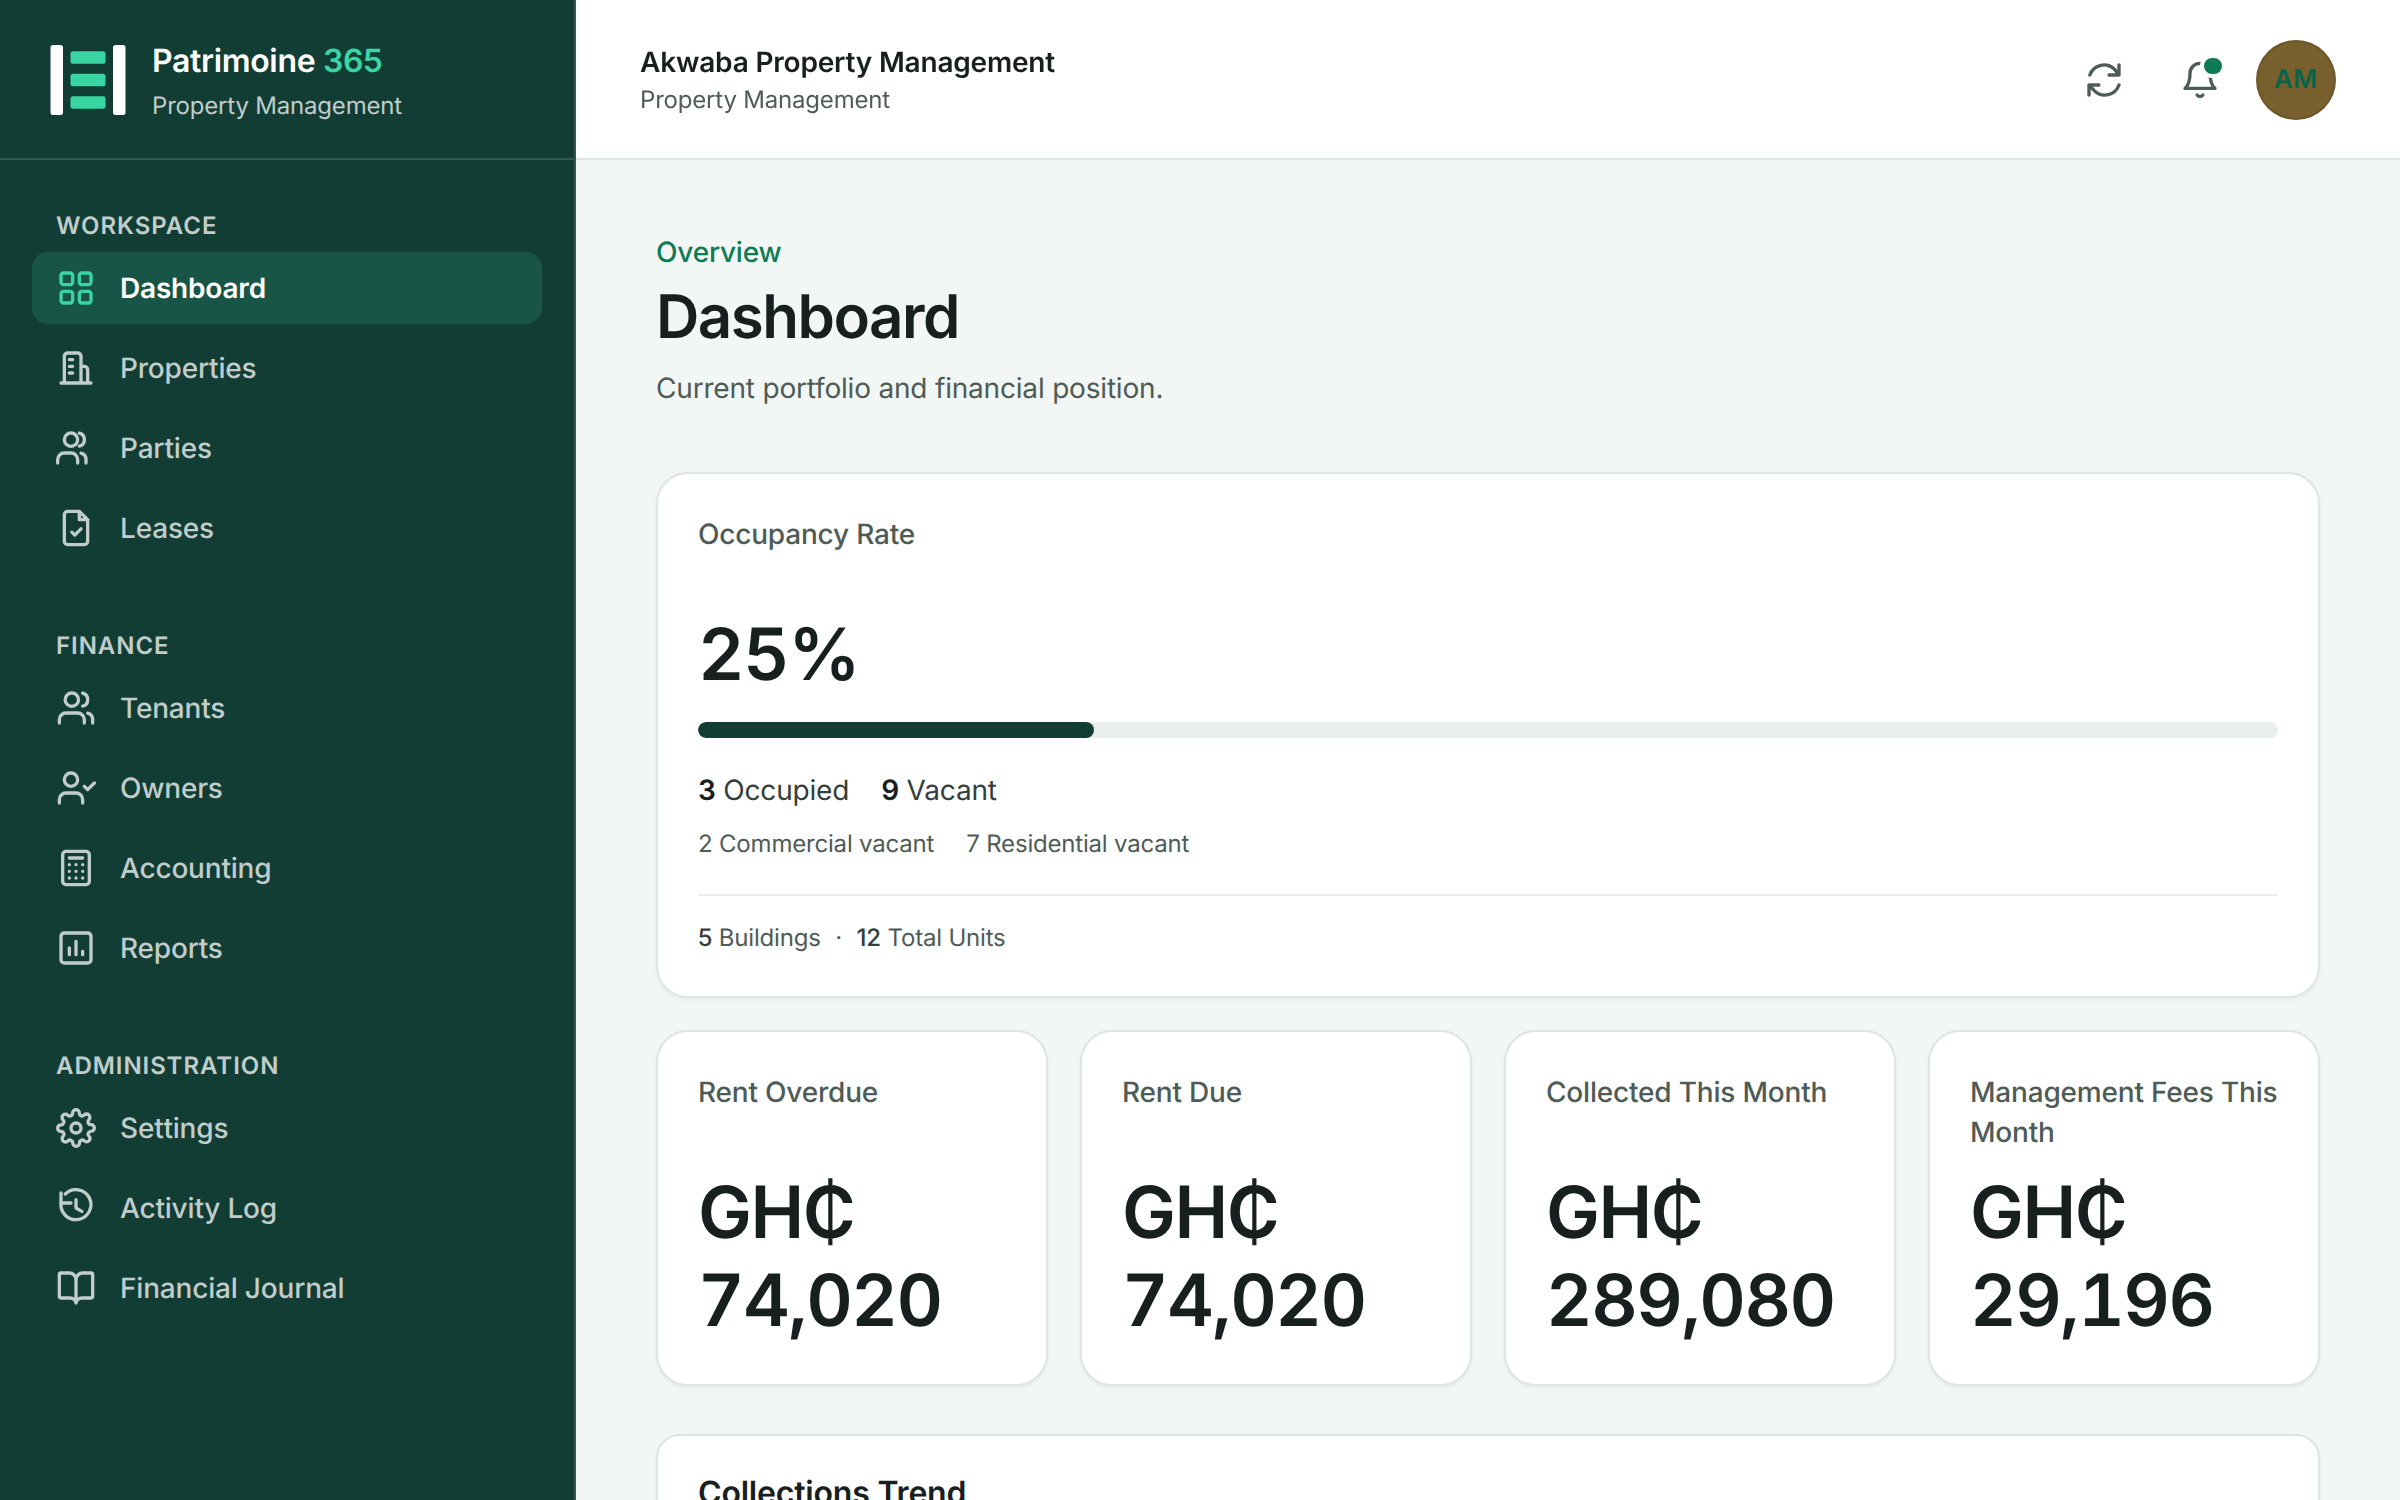Click the Patrimoine 365 logo icon

click(x=88, y=80)
